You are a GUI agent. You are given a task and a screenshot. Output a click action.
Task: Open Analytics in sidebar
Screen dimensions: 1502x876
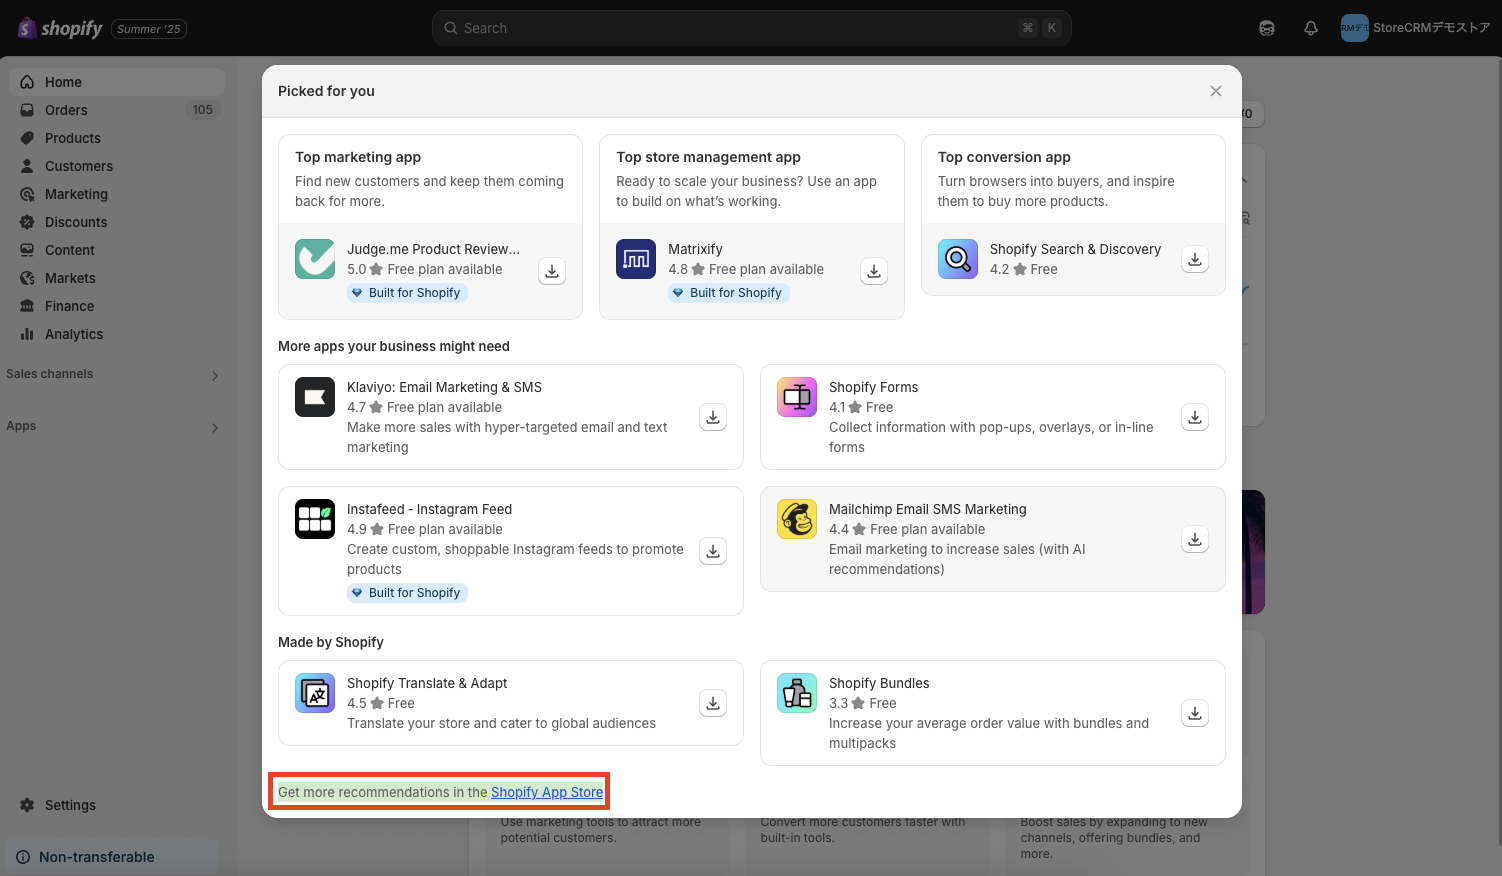coord(117,334)
